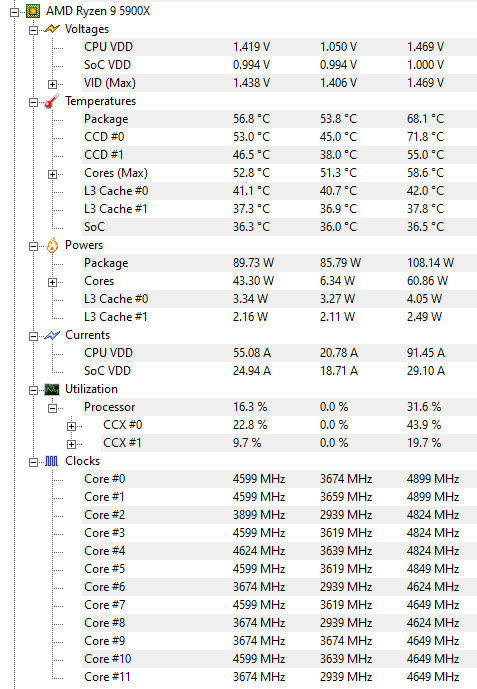The height and width of the screenshot is (689, 477).
Task: Expand the CCX #0 utilization node
Action: pyautogui.click(x=72, y=426)
